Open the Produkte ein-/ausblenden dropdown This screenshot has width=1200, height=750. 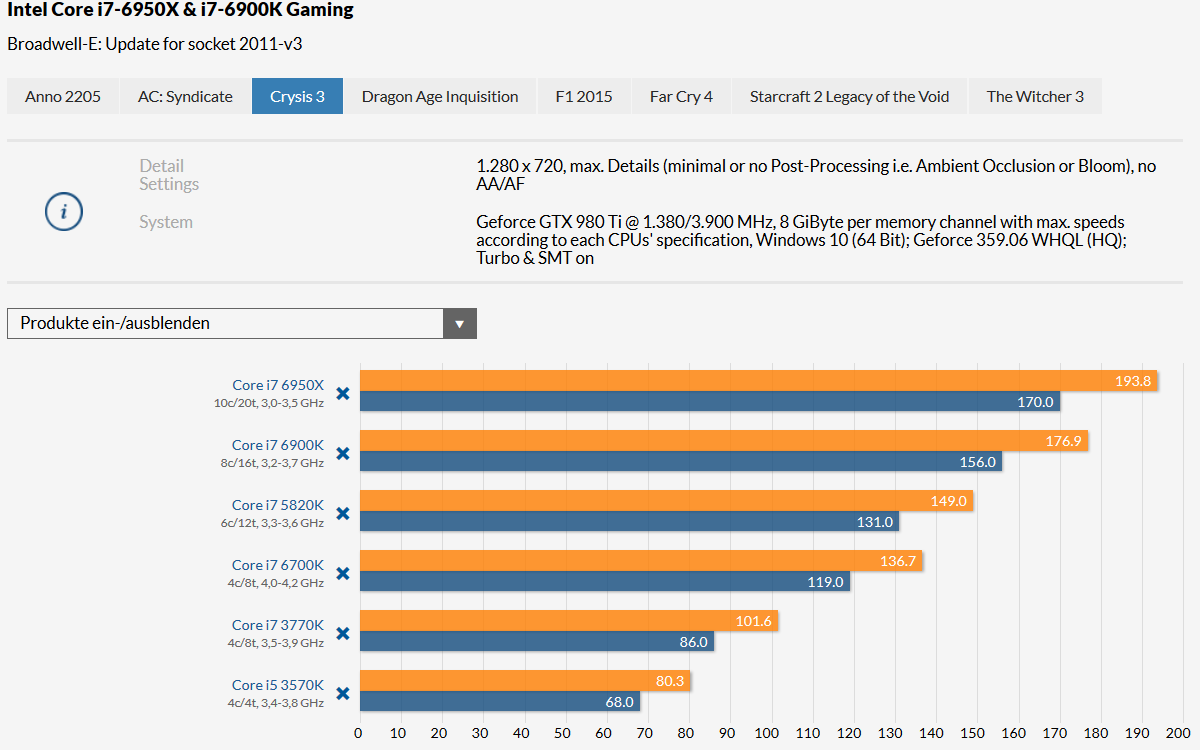(242, 323)
